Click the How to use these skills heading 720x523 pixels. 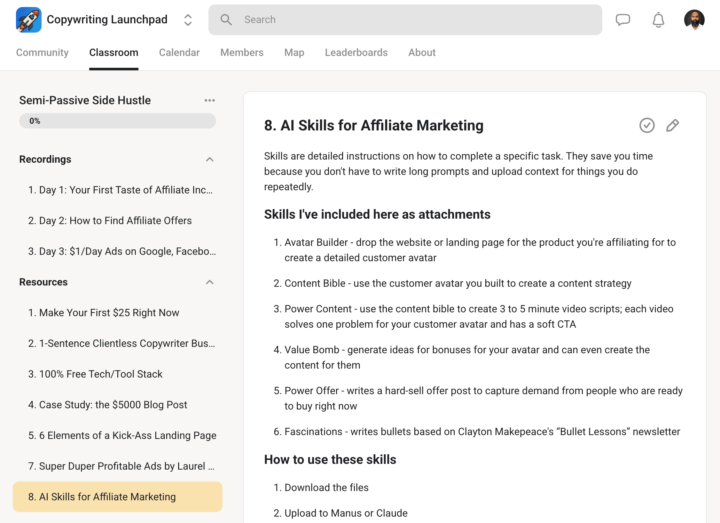pyautogui.click(x=330, y=460)
